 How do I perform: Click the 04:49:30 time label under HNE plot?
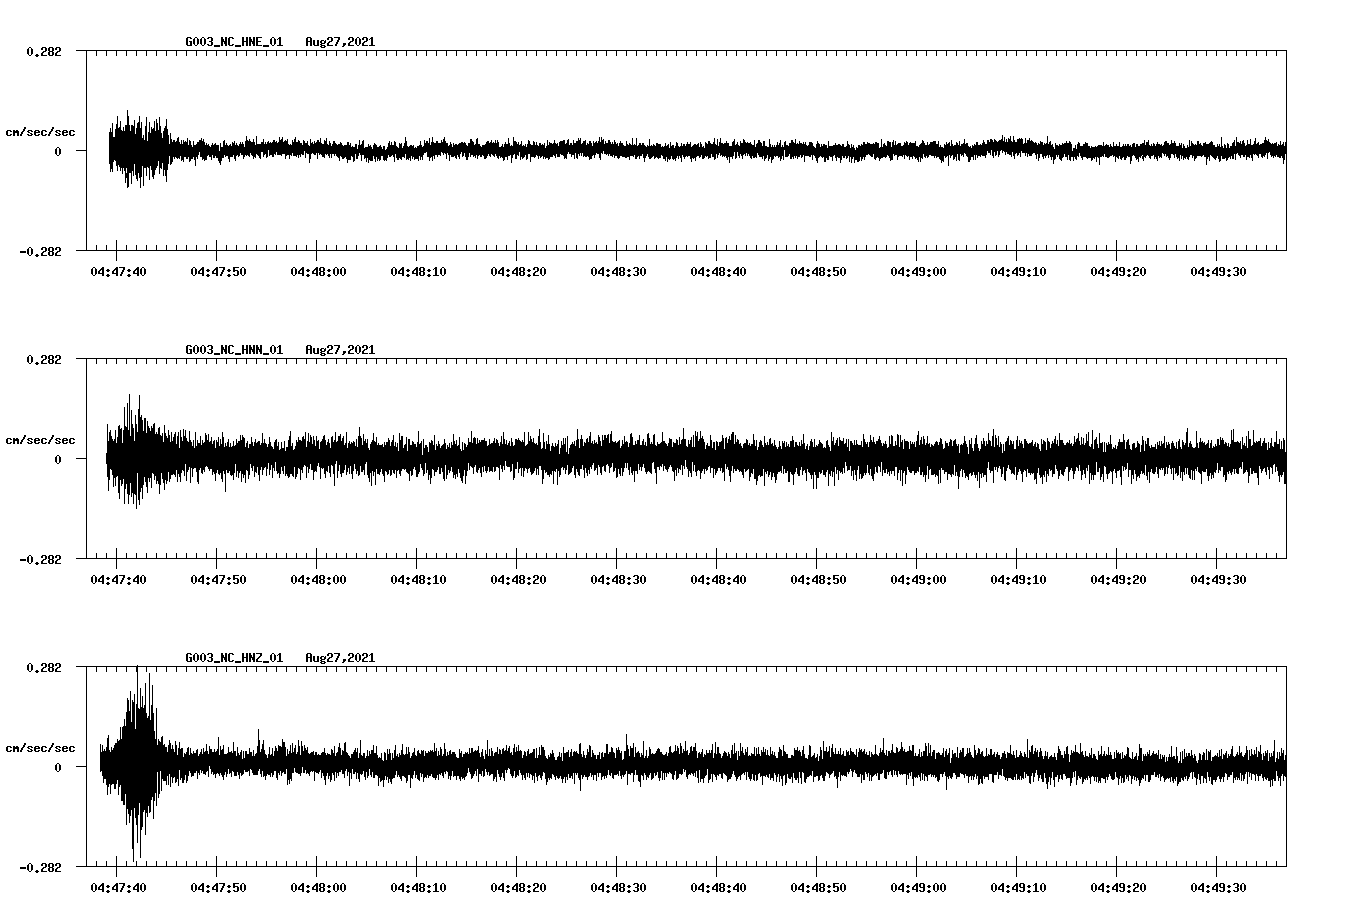(1218, 271)
